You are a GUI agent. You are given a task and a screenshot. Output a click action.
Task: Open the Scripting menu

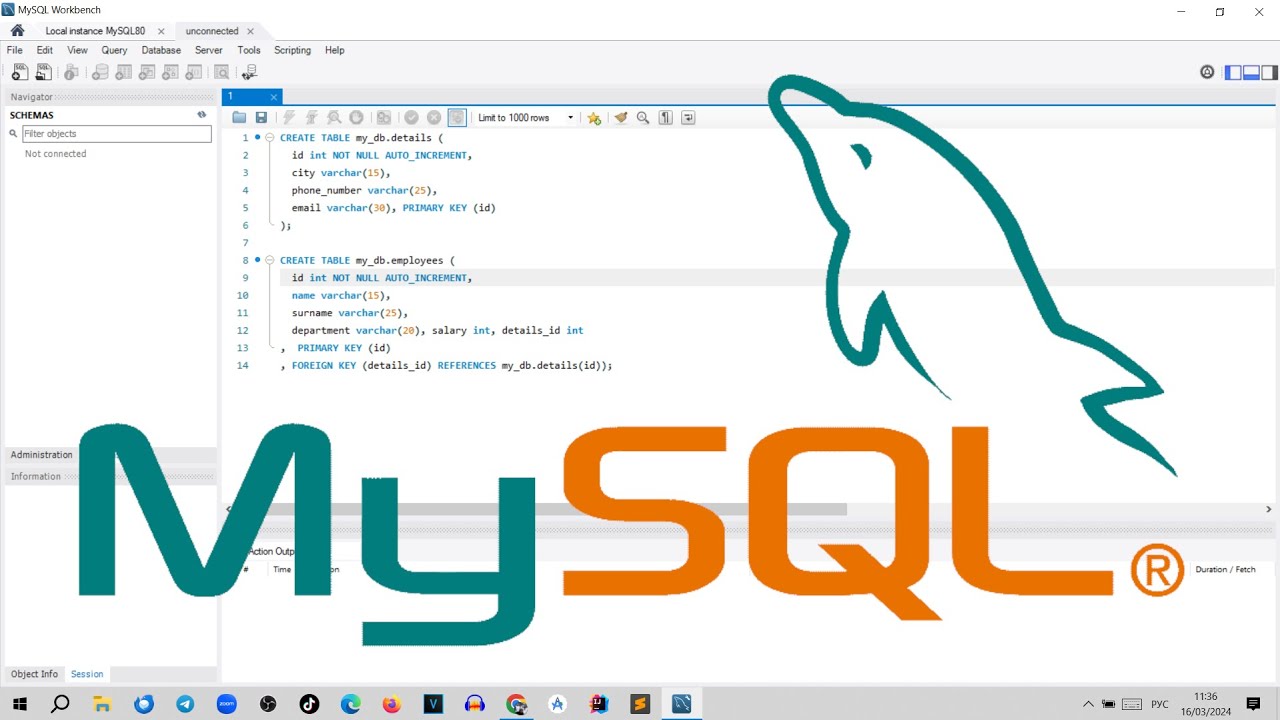292,50
